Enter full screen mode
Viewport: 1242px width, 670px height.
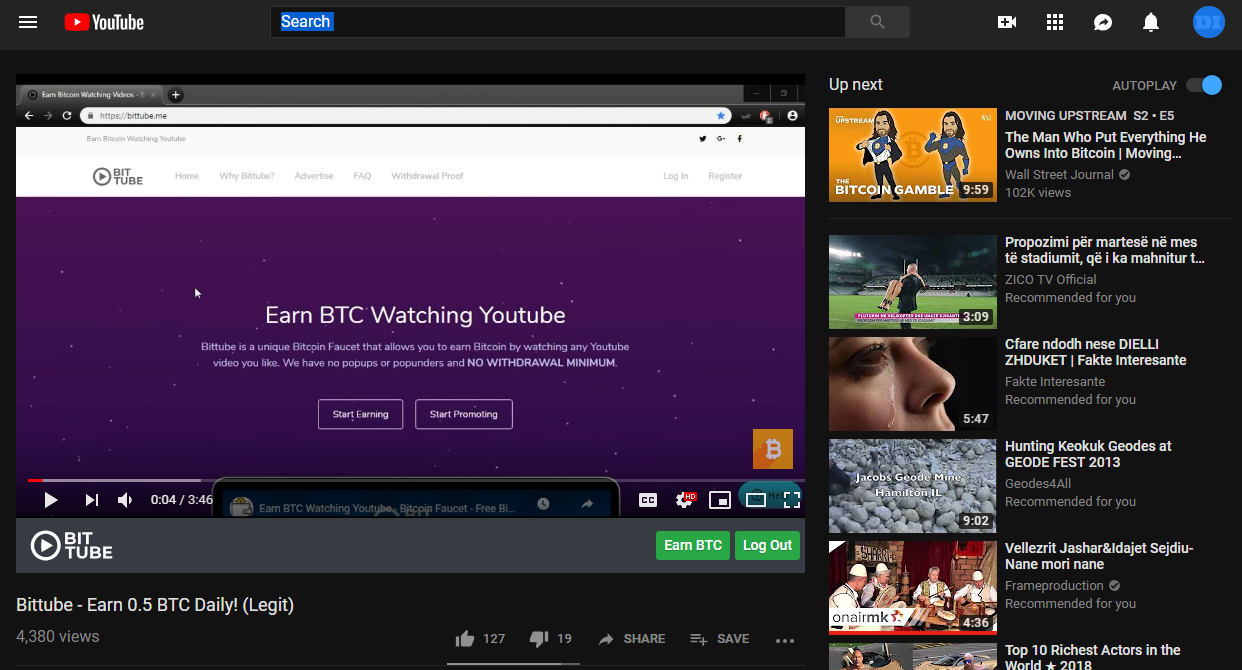coord(792,500)
